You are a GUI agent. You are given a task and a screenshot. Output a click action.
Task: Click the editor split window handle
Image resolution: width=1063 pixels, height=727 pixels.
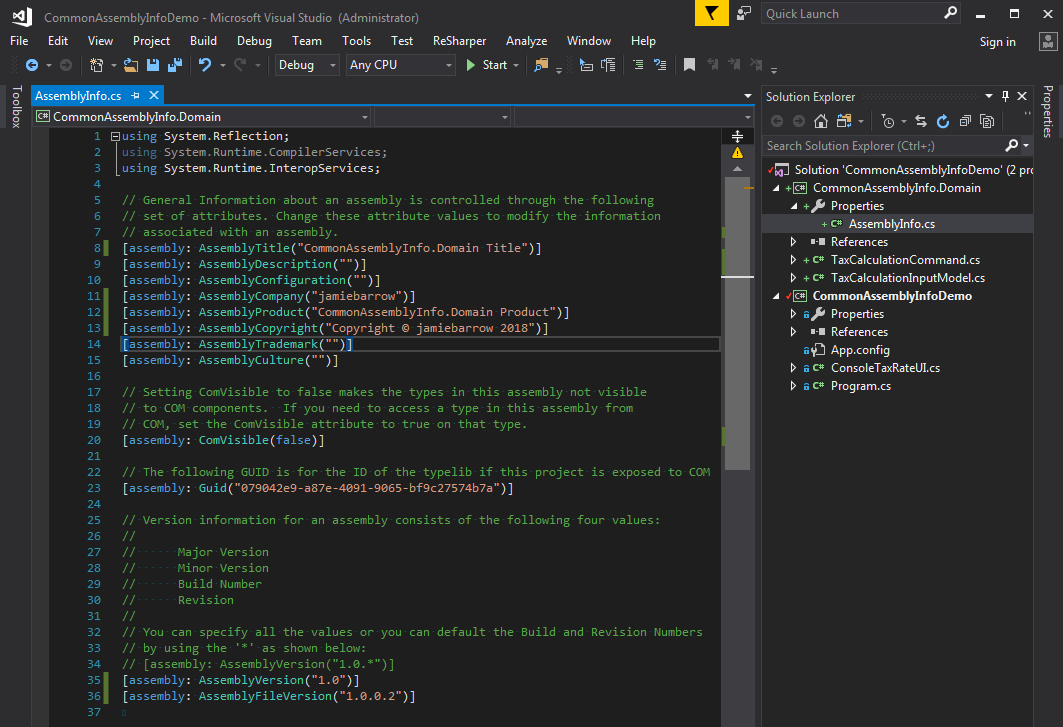point(738,136)
